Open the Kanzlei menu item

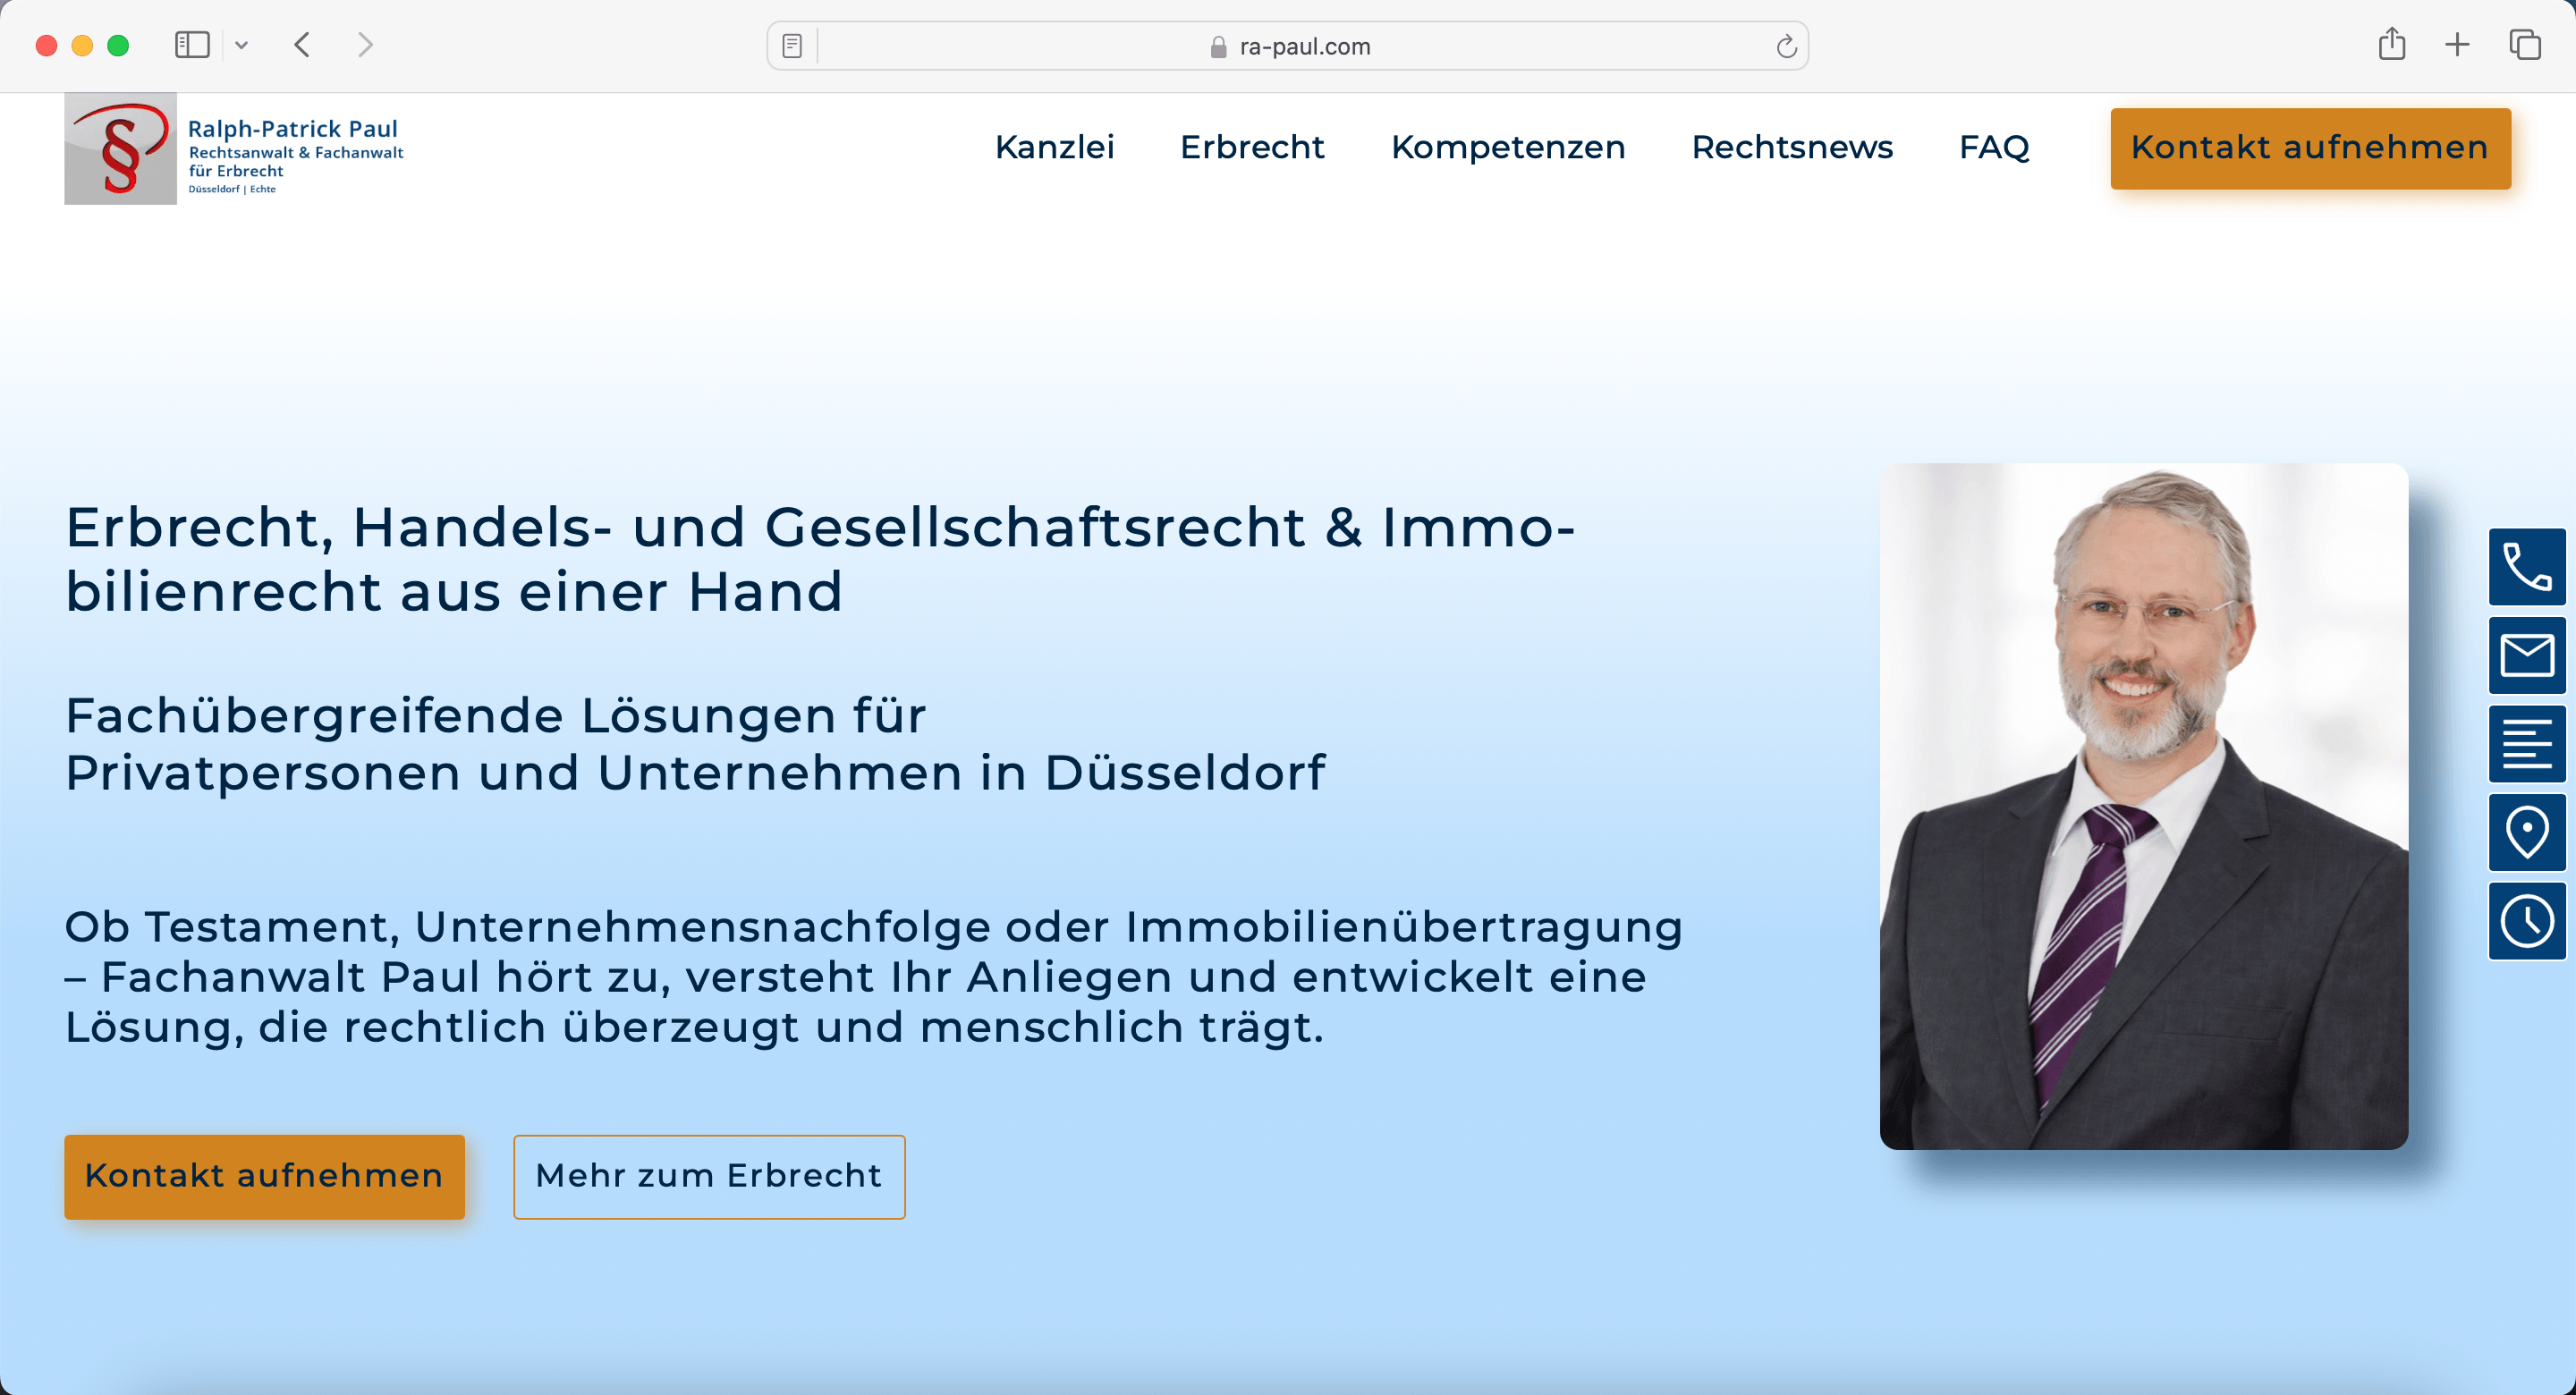1054,147
